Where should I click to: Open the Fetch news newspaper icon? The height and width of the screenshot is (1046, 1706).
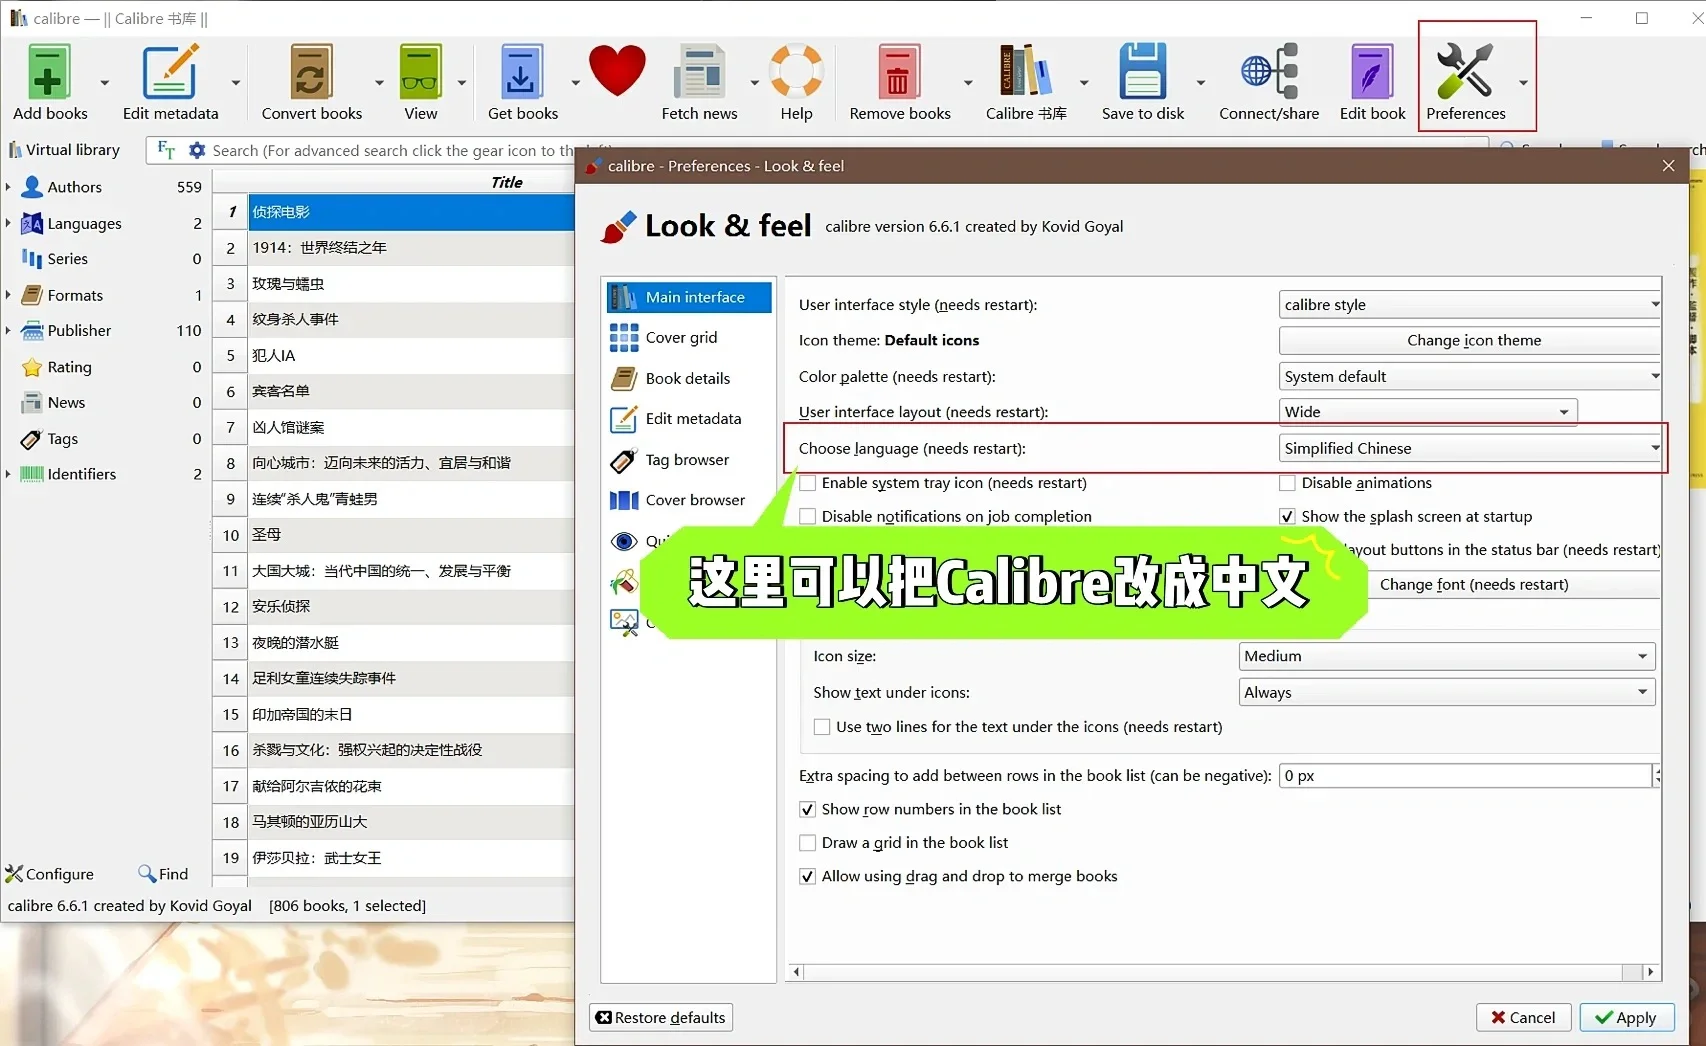tap(699, 71)
